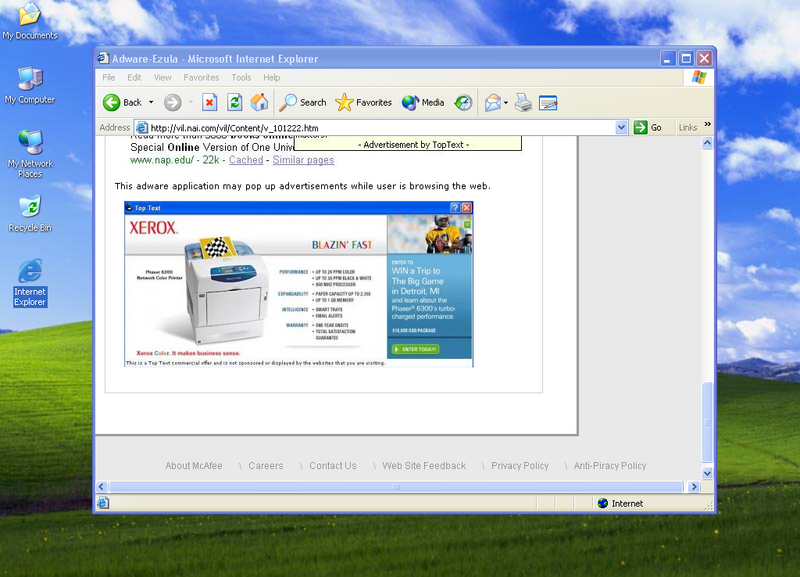Click the Go button
The image size is (800, 577).
coord(648,128)
